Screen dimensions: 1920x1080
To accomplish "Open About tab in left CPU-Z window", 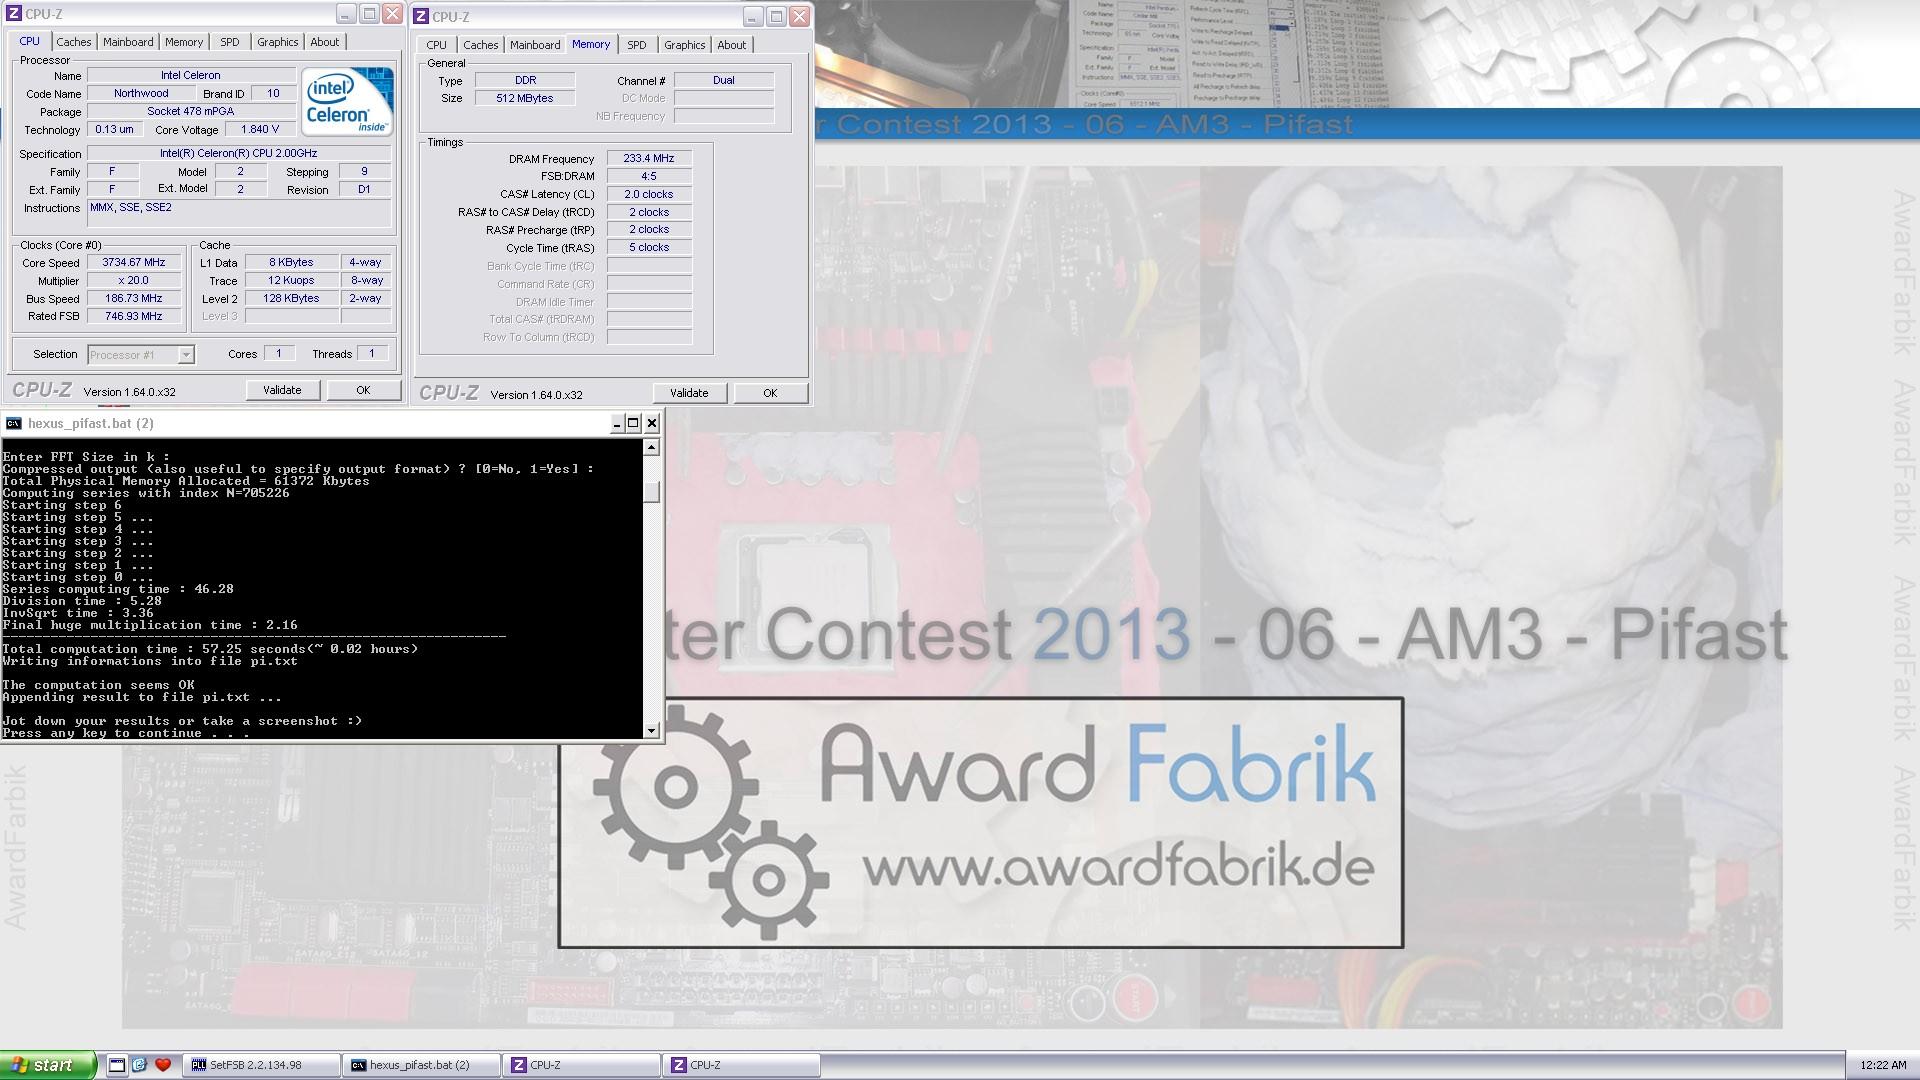I will 324,42.
